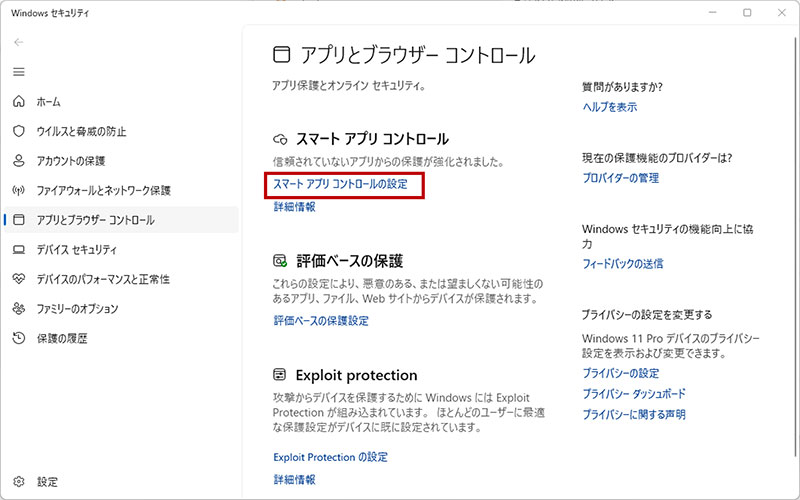Click the device security laptop icon

click(x=19, y=249)
